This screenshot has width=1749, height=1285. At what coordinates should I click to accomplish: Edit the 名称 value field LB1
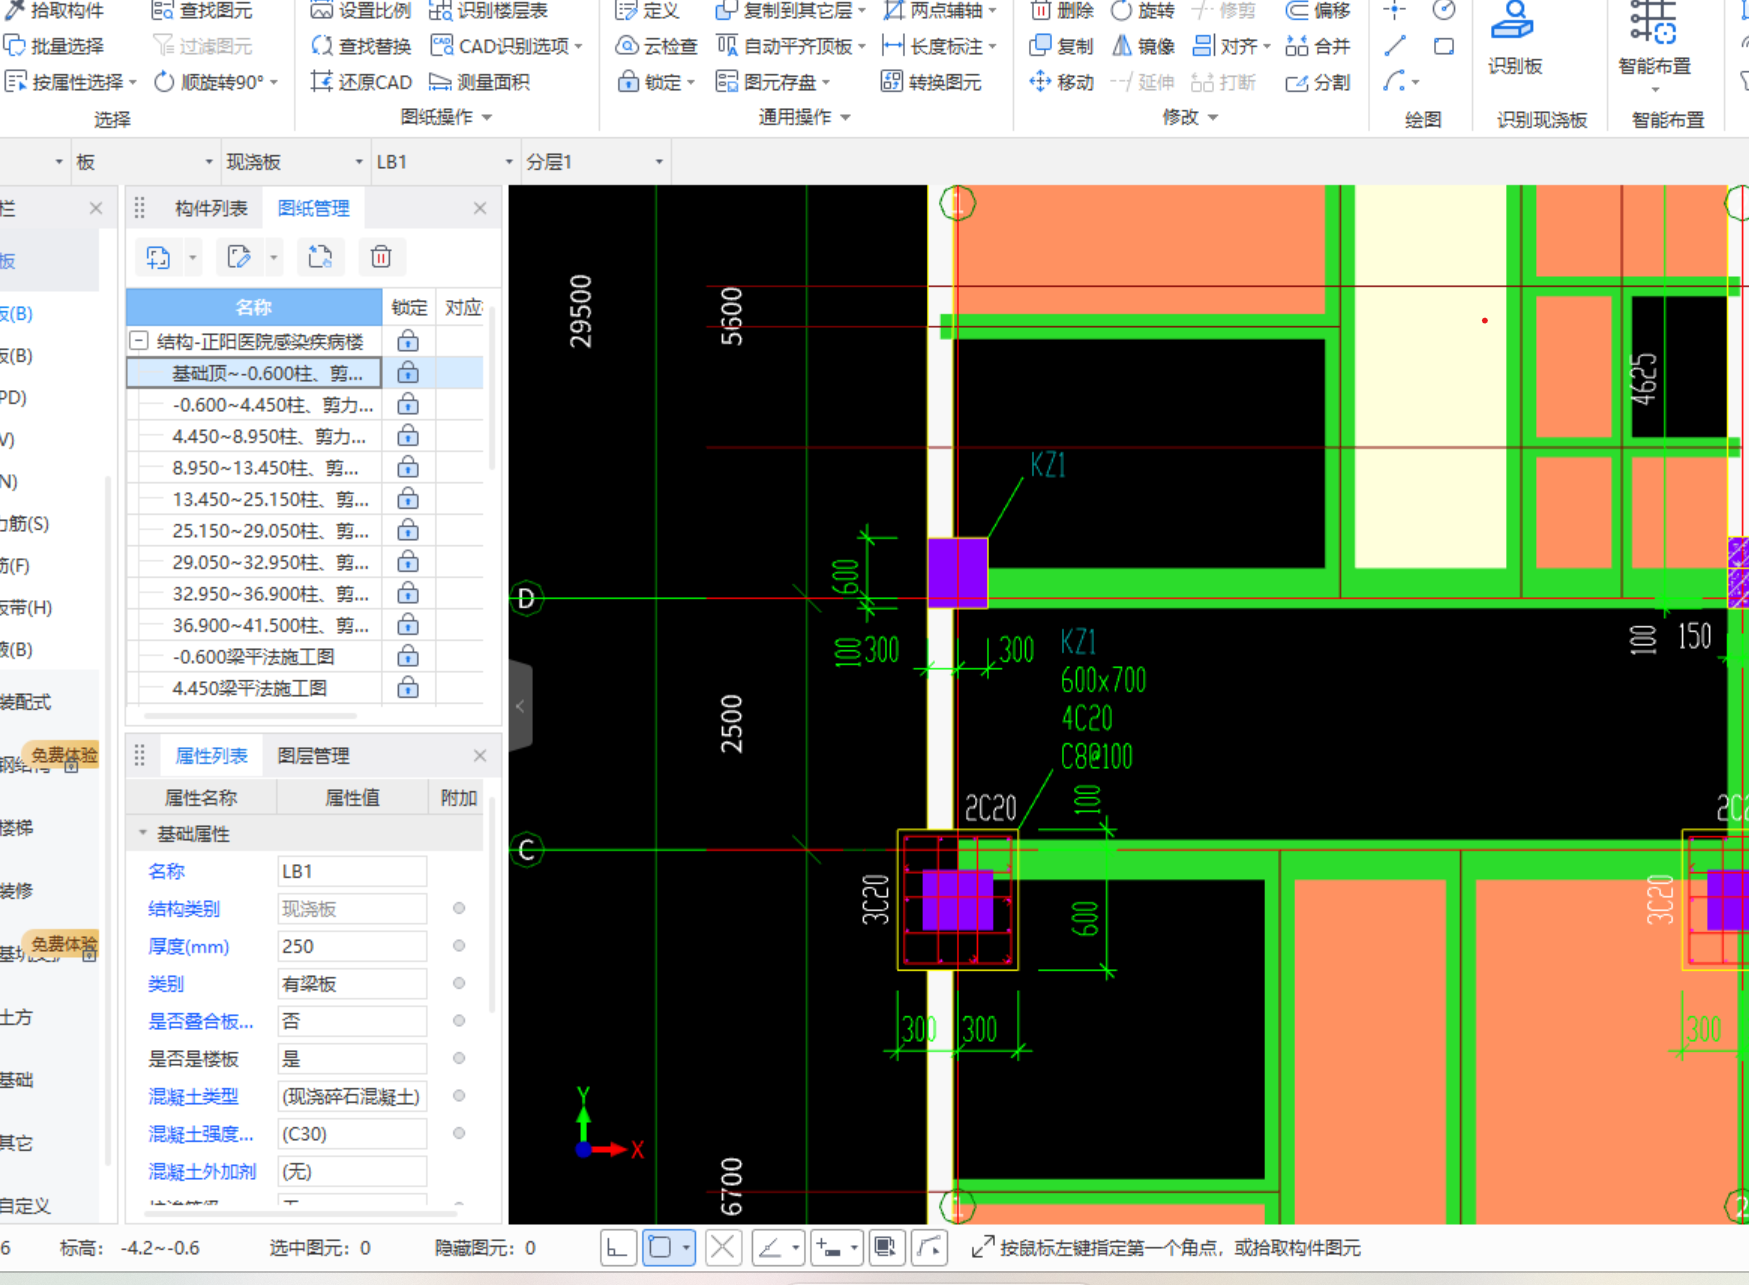tap(352, 871)
